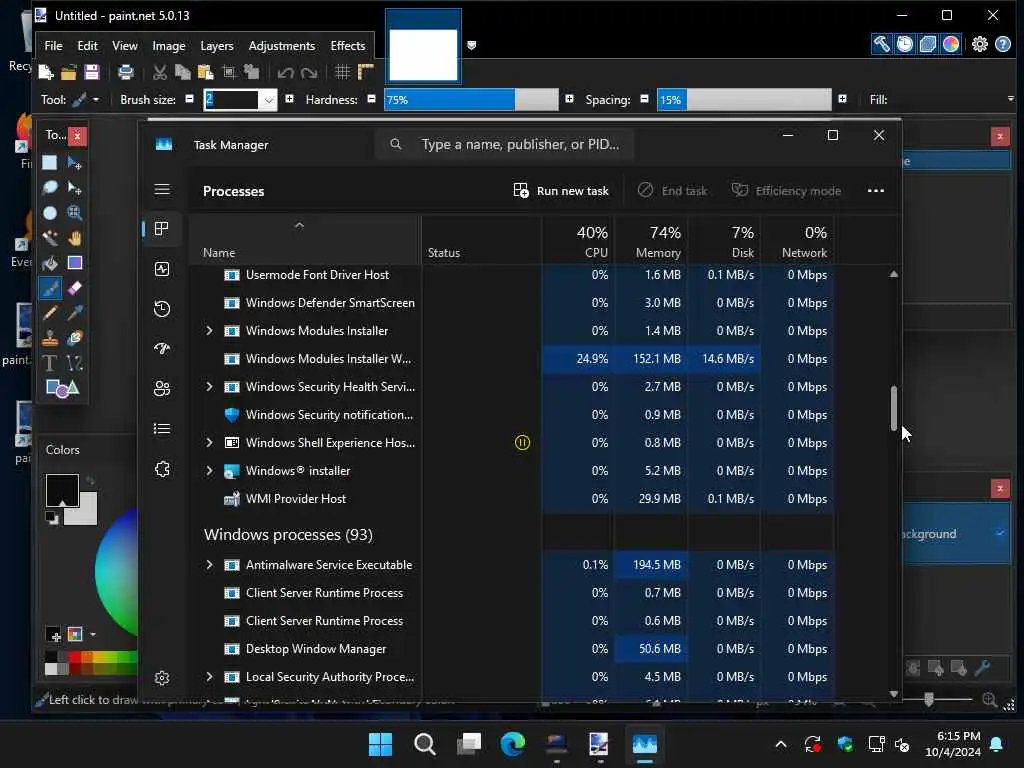Select the Lasso Select tool in paint.net
Image resolution: width=1024 pixels, height=768 pixels.
(x=50, y=188)
